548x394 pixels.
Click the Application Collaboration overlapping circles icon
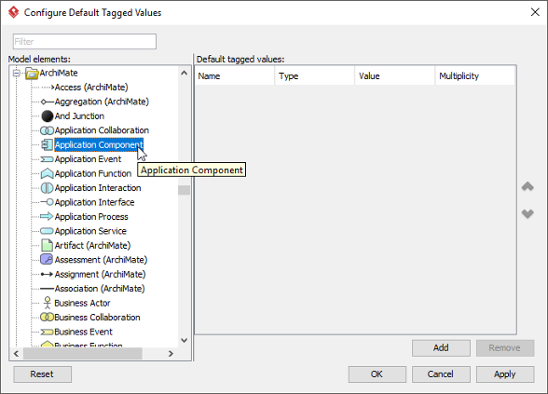point(47,130)
